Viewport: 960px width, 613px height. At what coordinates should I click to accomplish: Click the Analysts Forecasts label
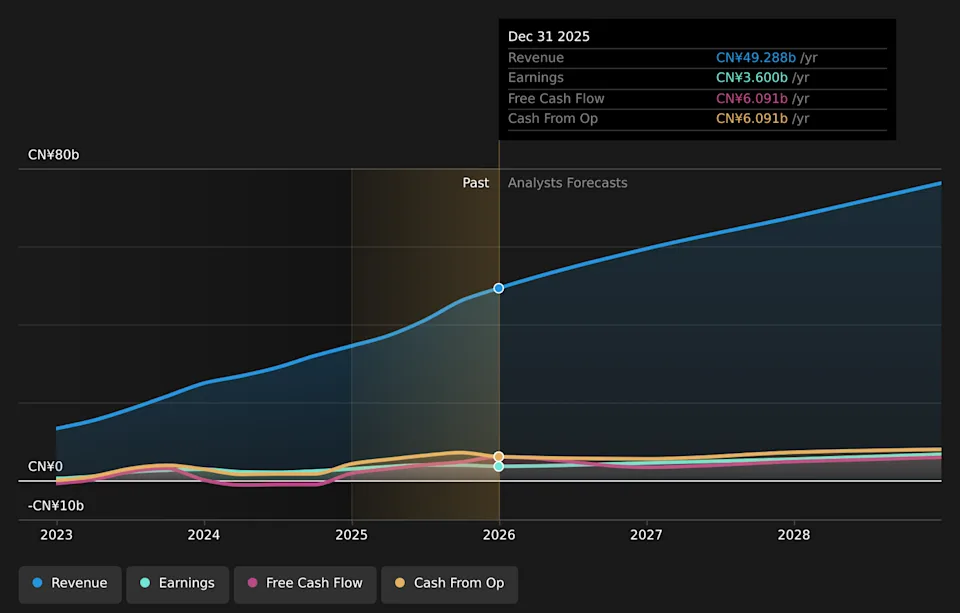click(567, 183)
